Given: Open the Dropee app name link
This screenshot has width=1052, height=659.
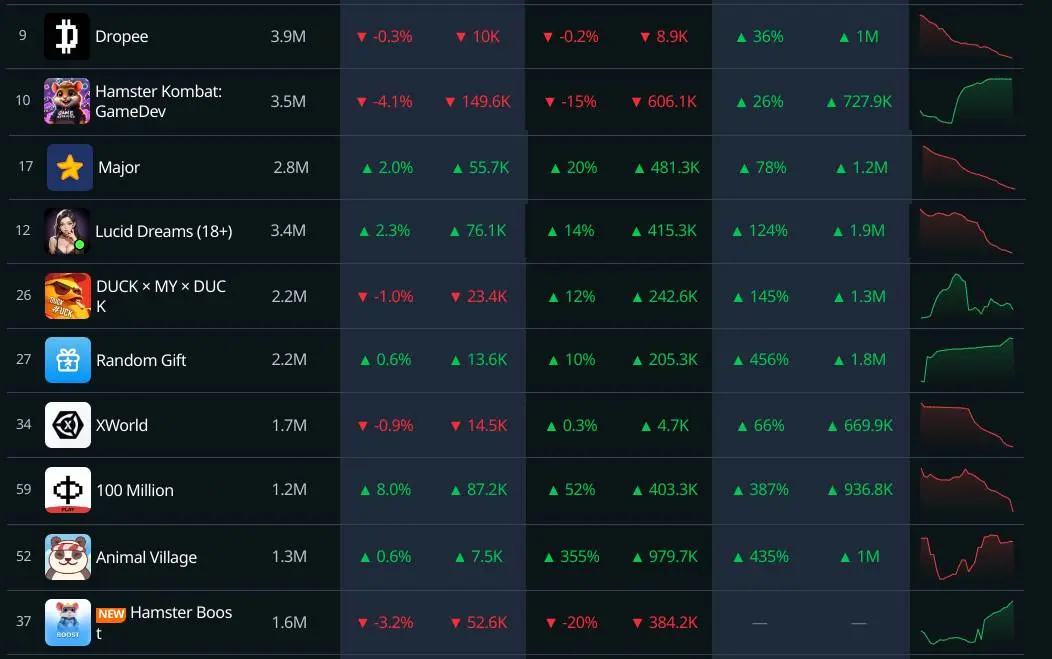Looking at the screenshot, I should tap(121, 36).
